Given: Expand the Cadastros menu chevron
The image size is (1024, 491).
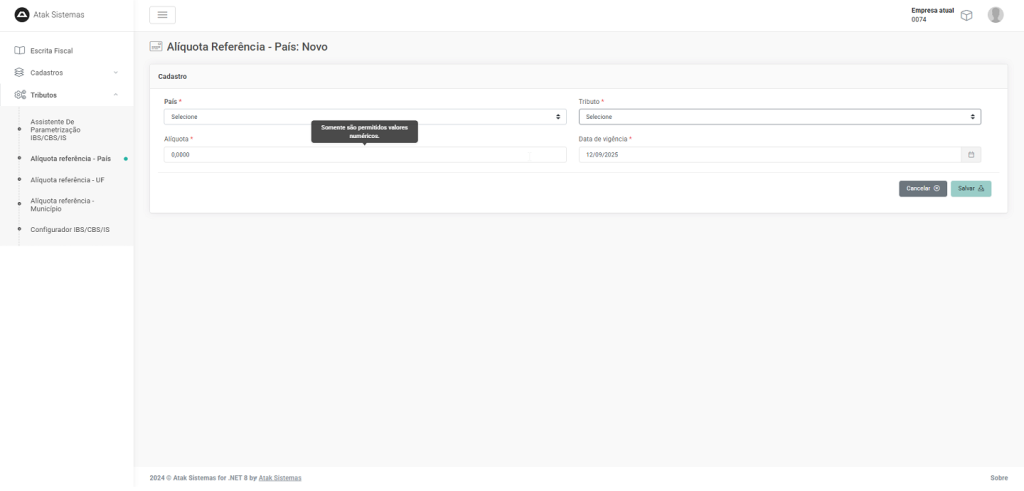Looking at the screenshot, I should click(116, 72).
